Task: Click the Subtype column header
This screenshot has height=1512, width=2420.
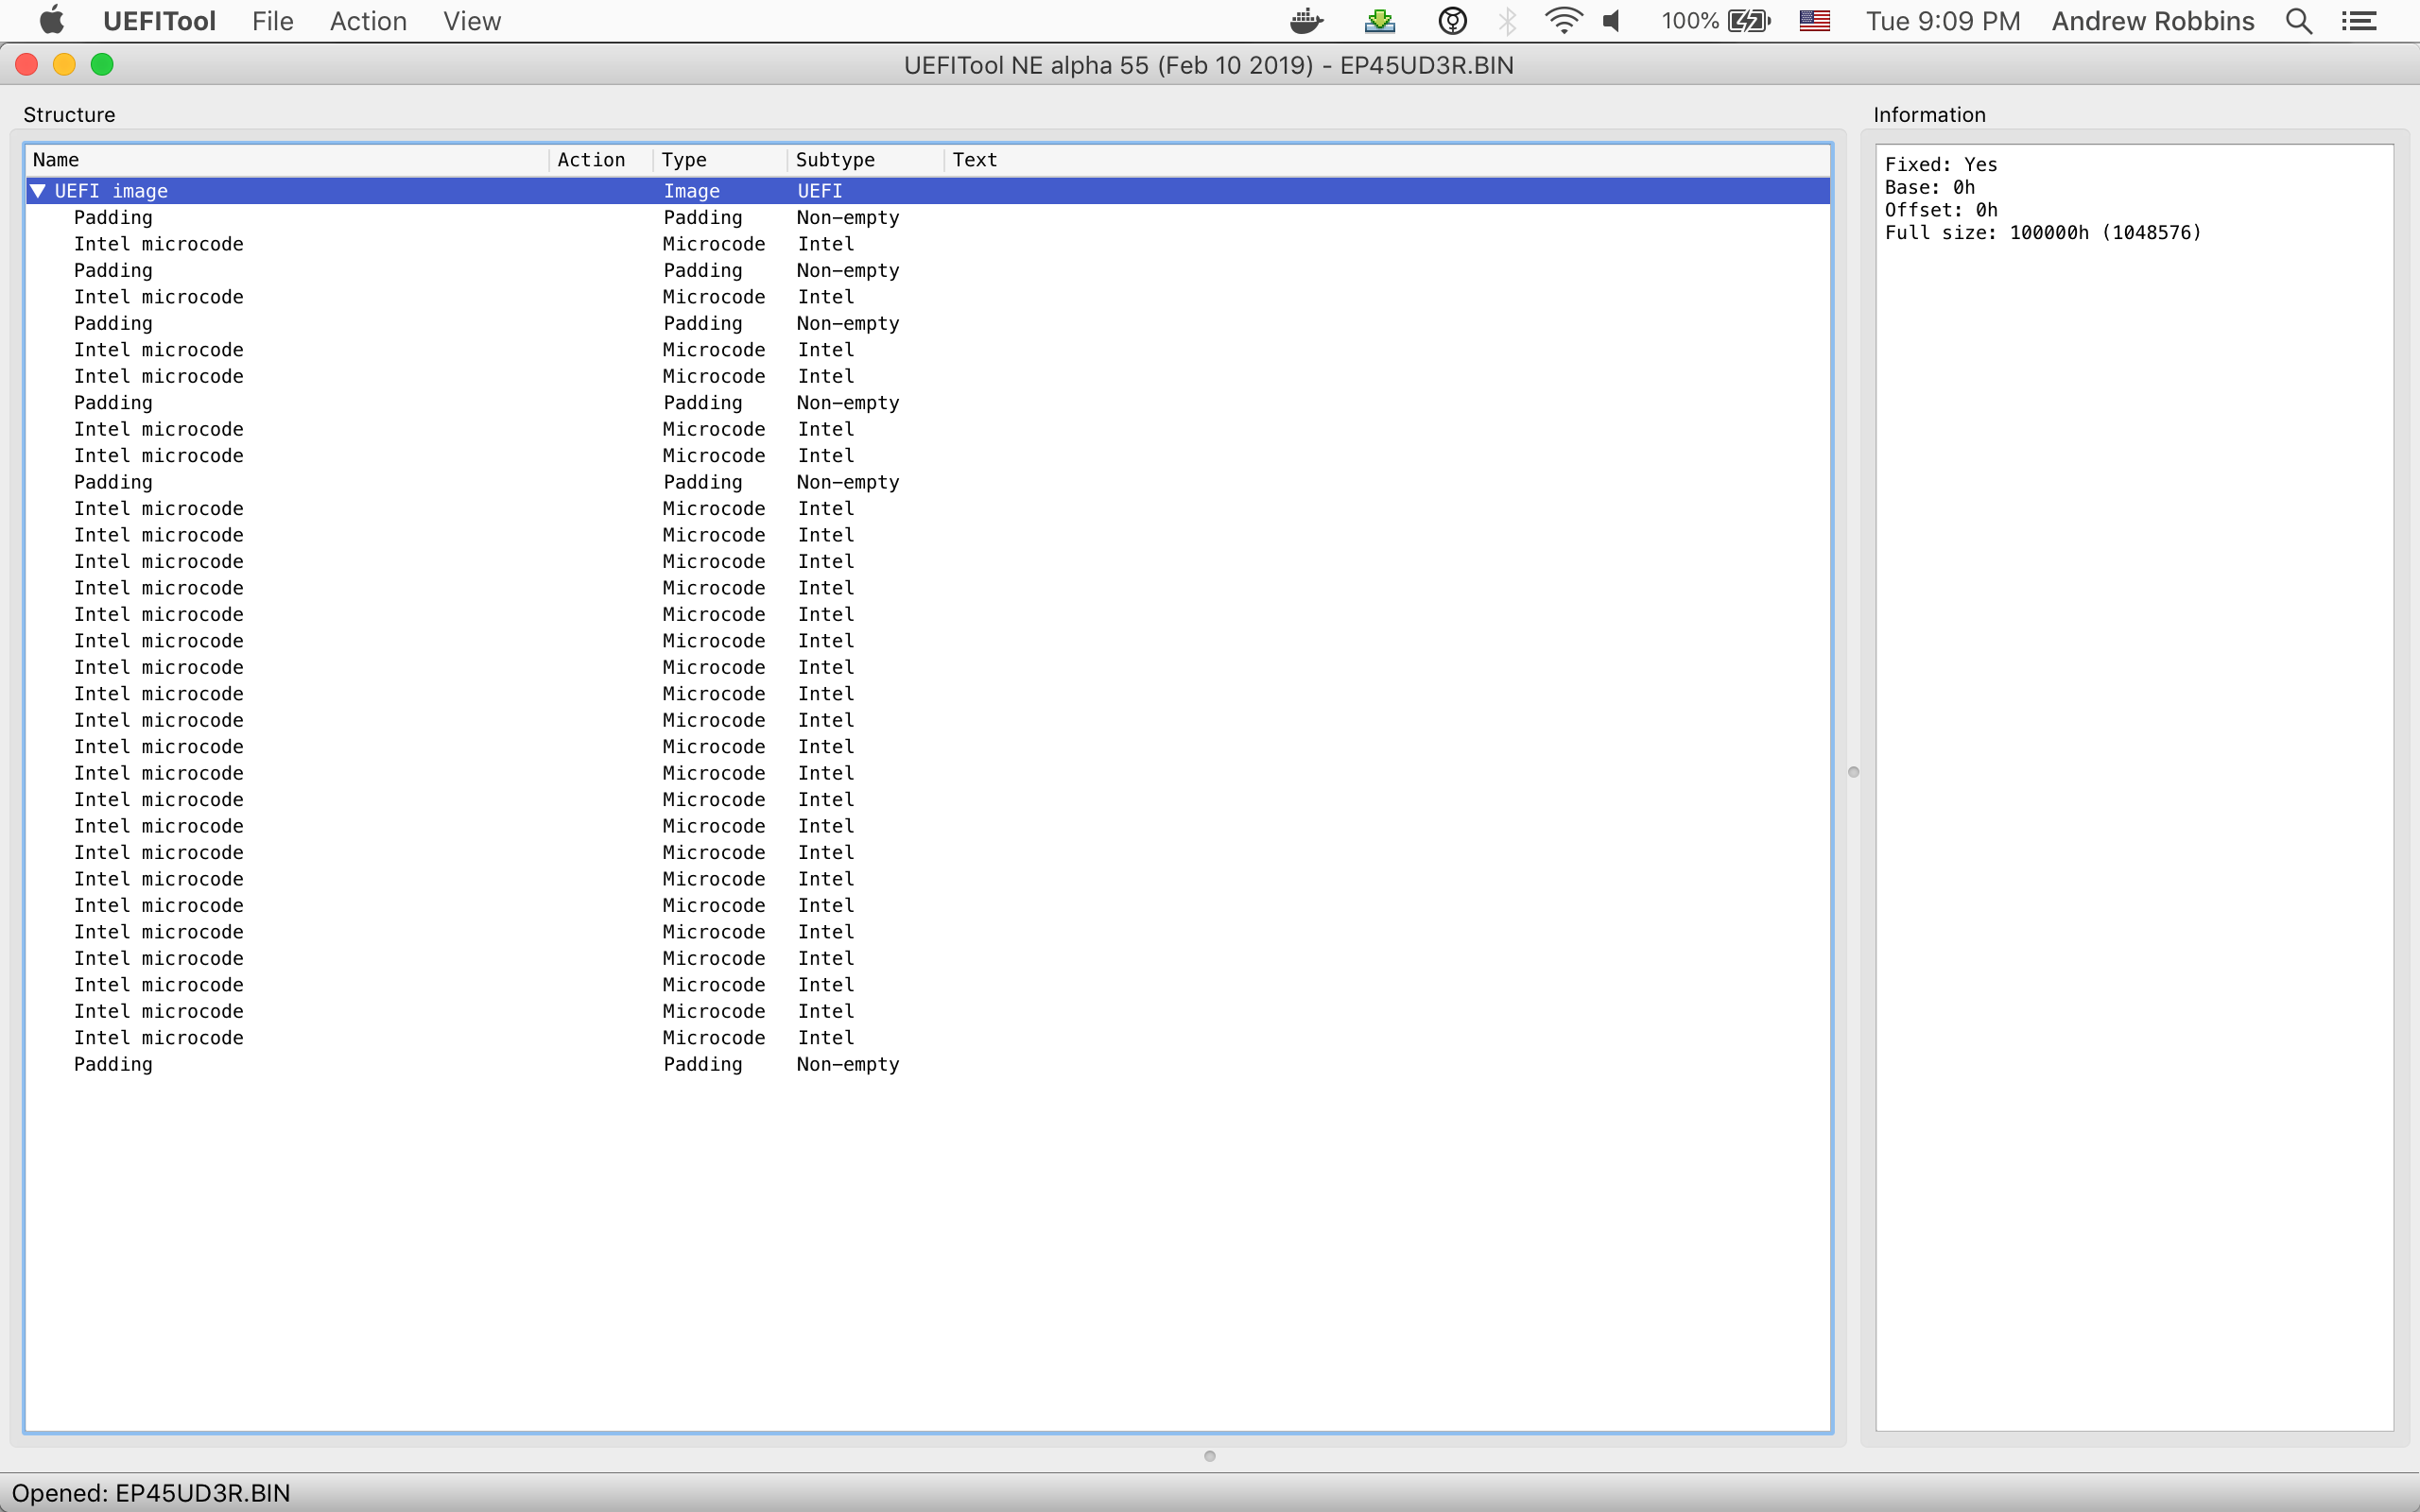Action: coord(866,160)
